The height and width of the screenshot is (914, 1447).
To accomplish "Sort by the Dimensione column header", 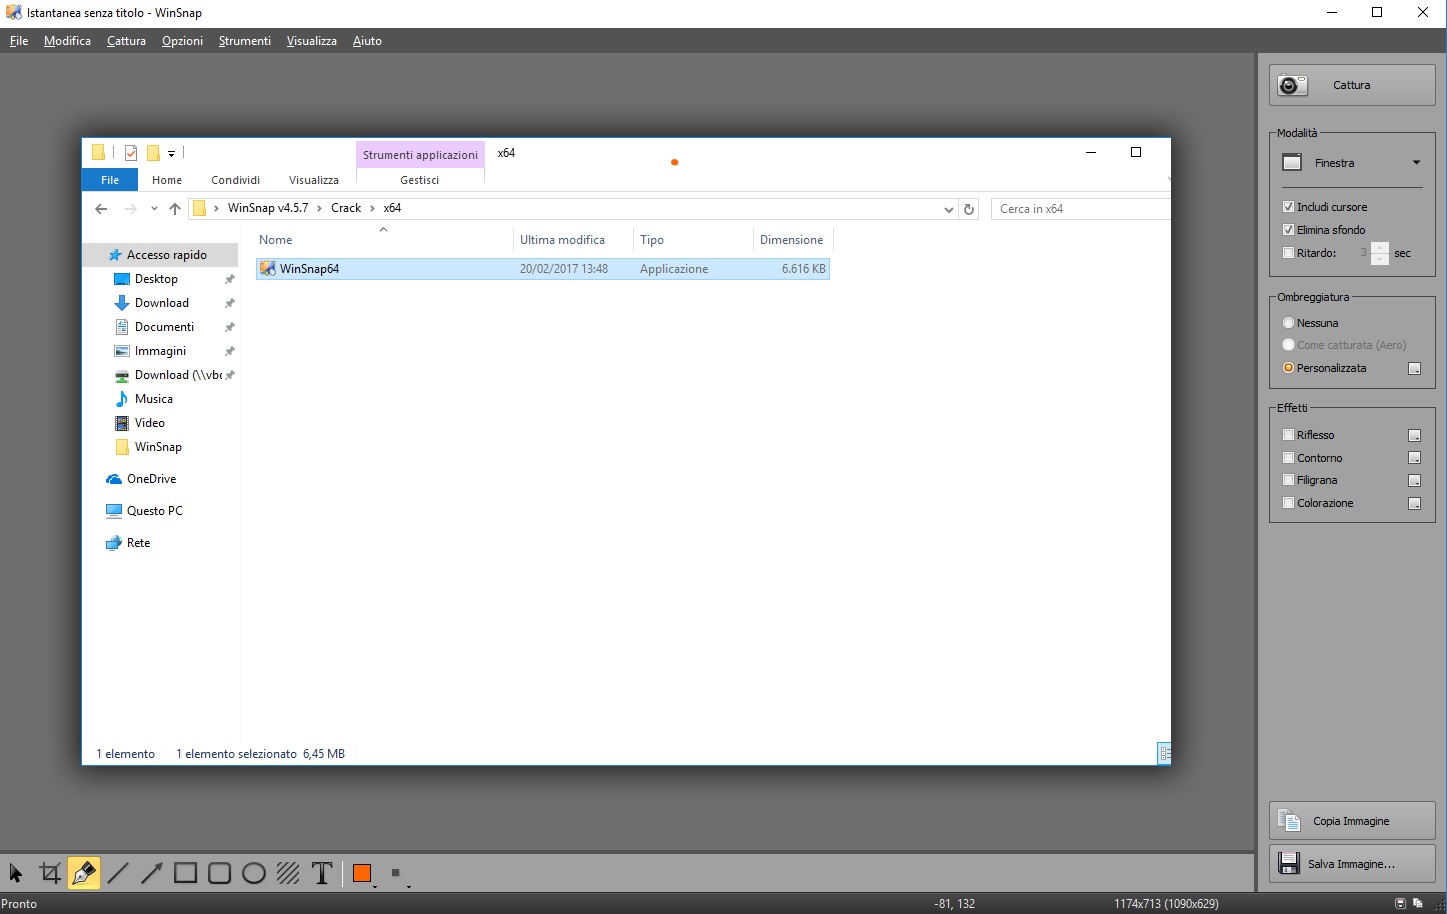I will (x=791, y=240).
